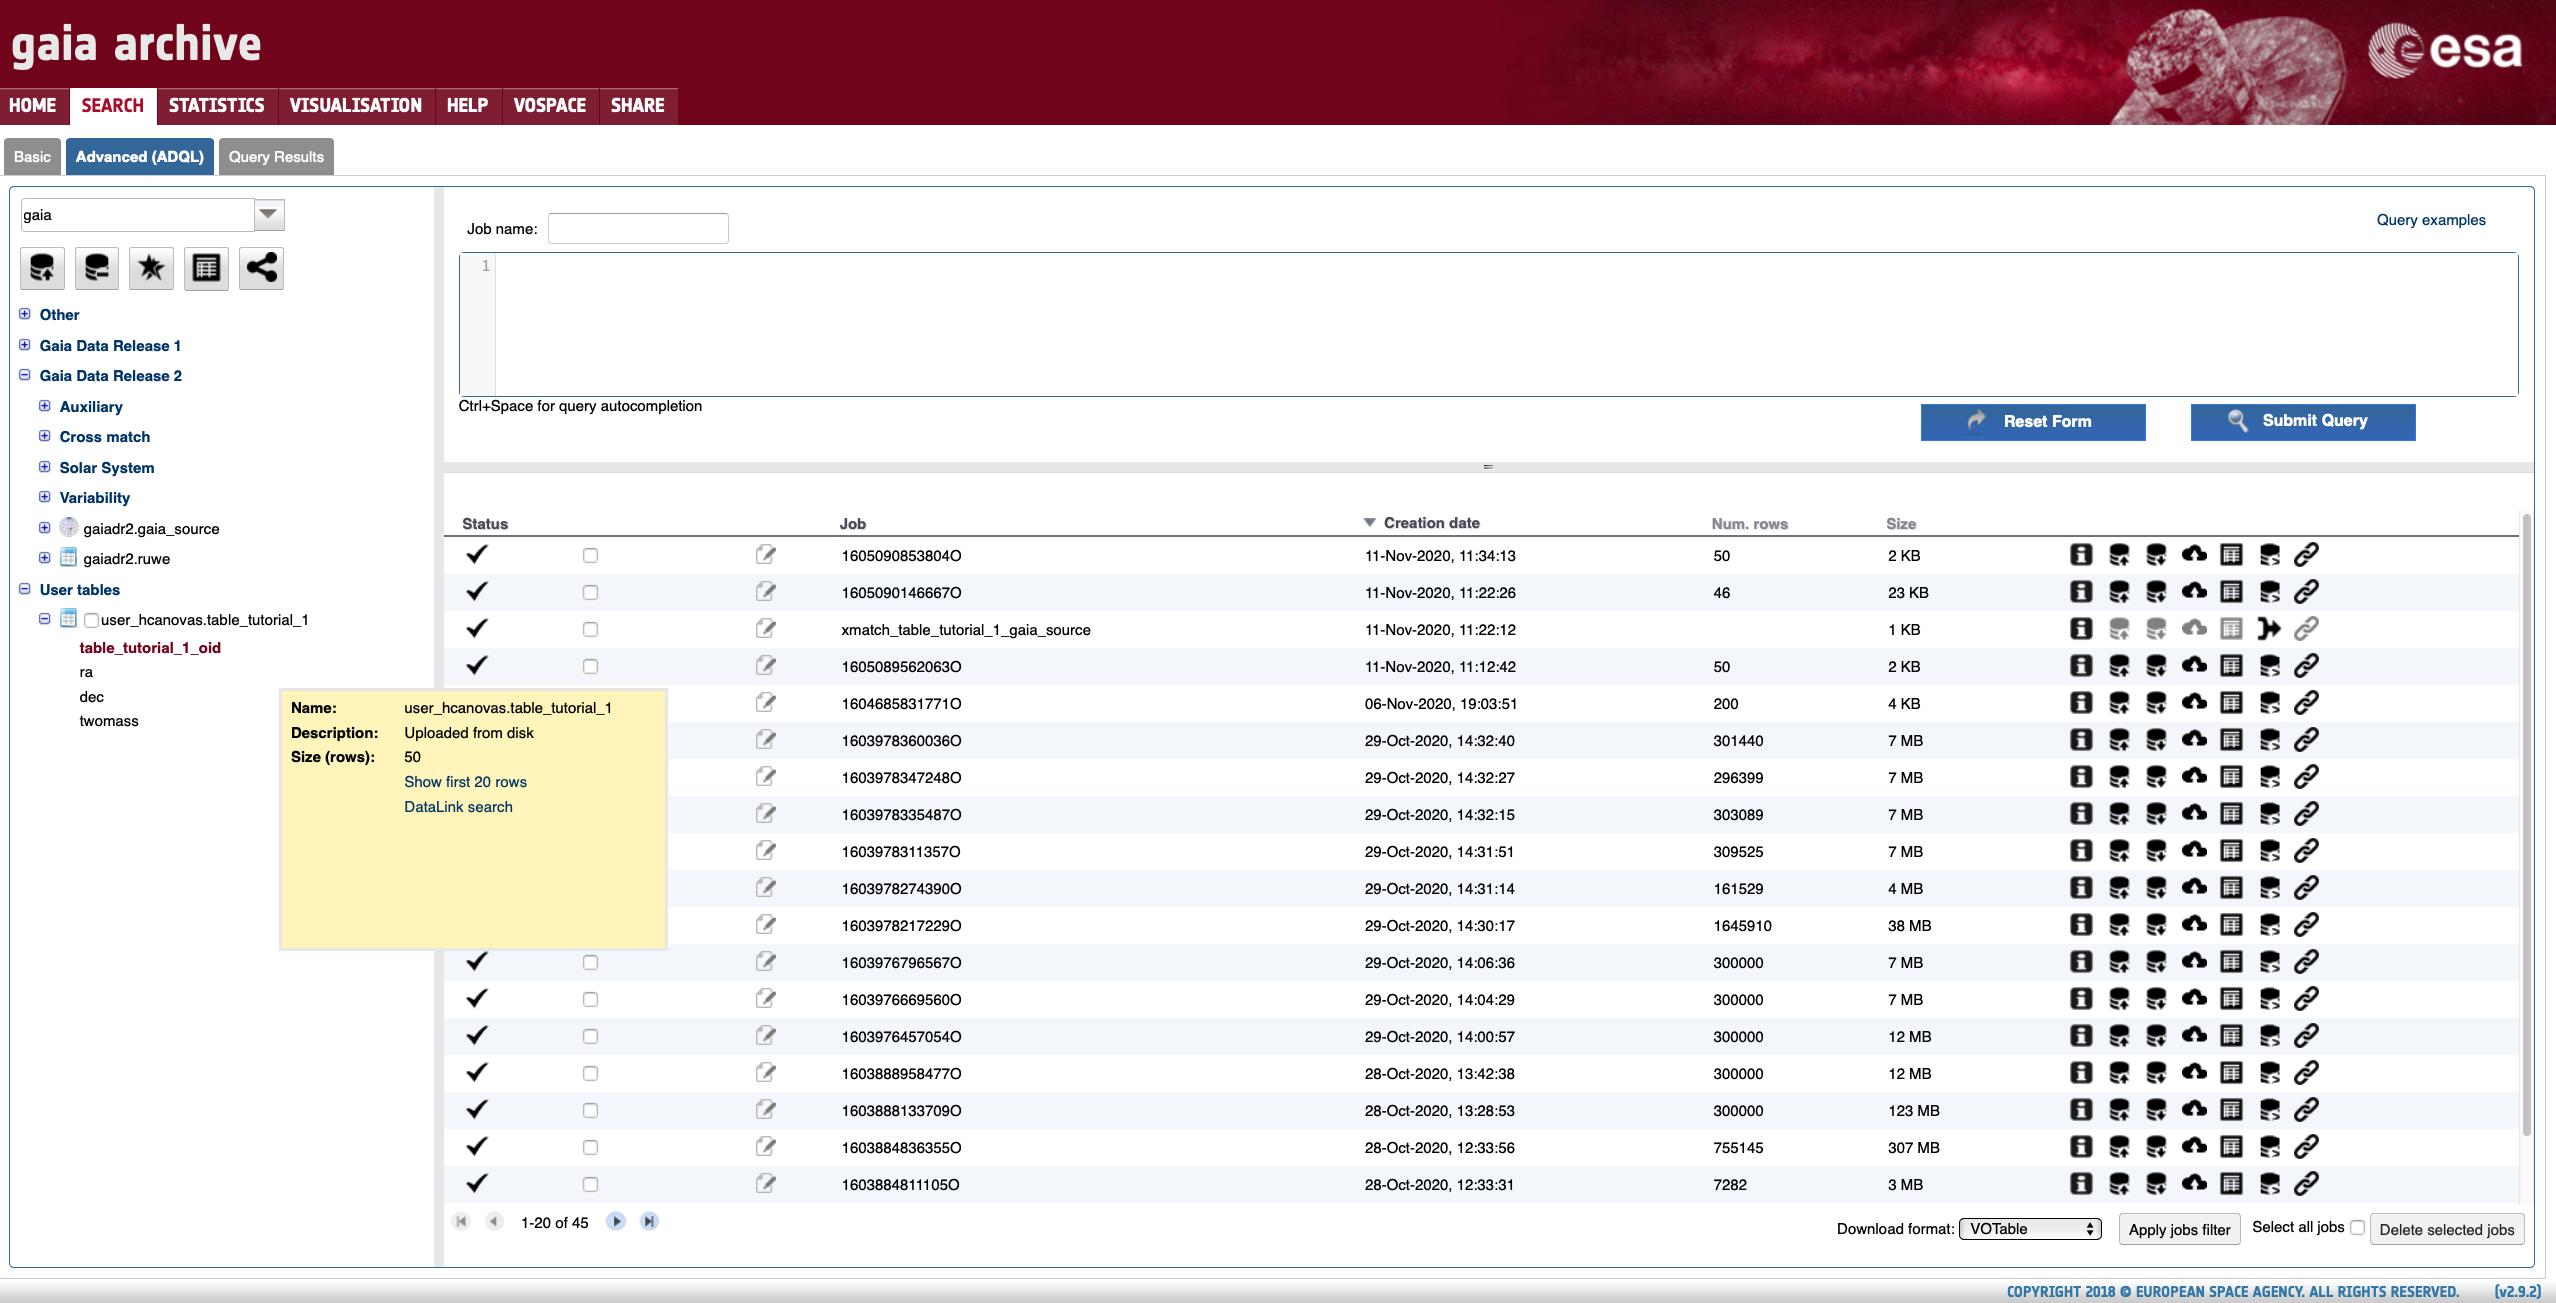2556x1303 pixels.
Task: Tick checkbox for job 1603884811105O
Action: click(x=590, y=1185)
